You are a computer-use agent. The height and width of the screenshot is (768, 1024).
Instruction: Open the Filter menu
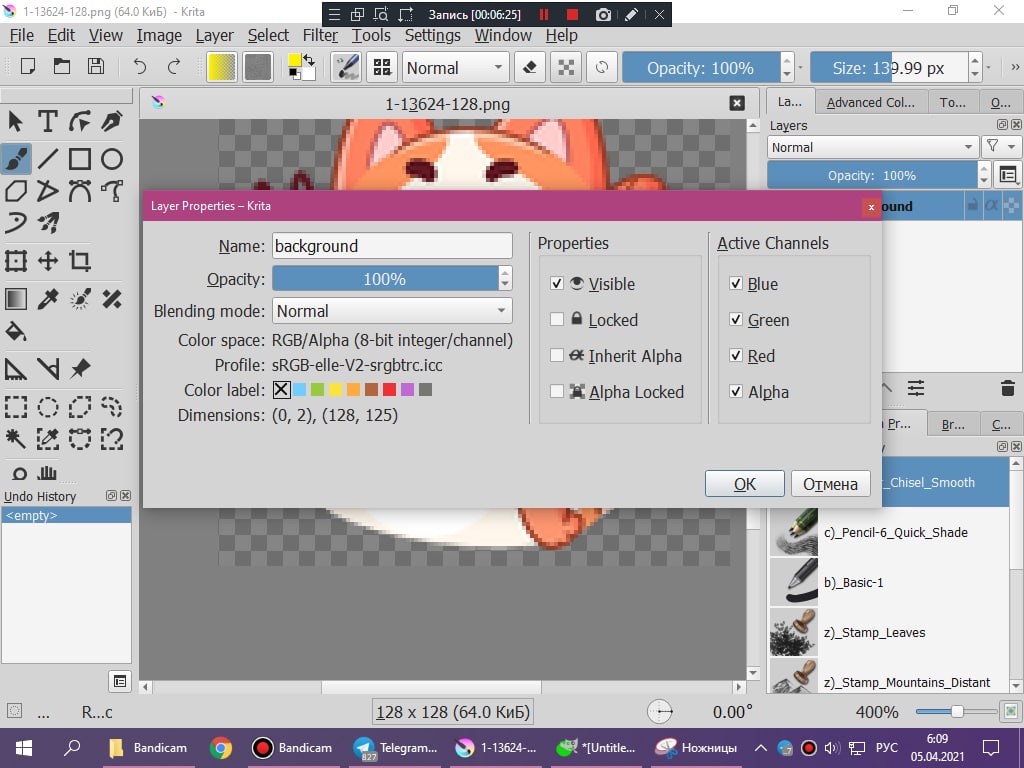pyautogui.click(x=320, y=35)
